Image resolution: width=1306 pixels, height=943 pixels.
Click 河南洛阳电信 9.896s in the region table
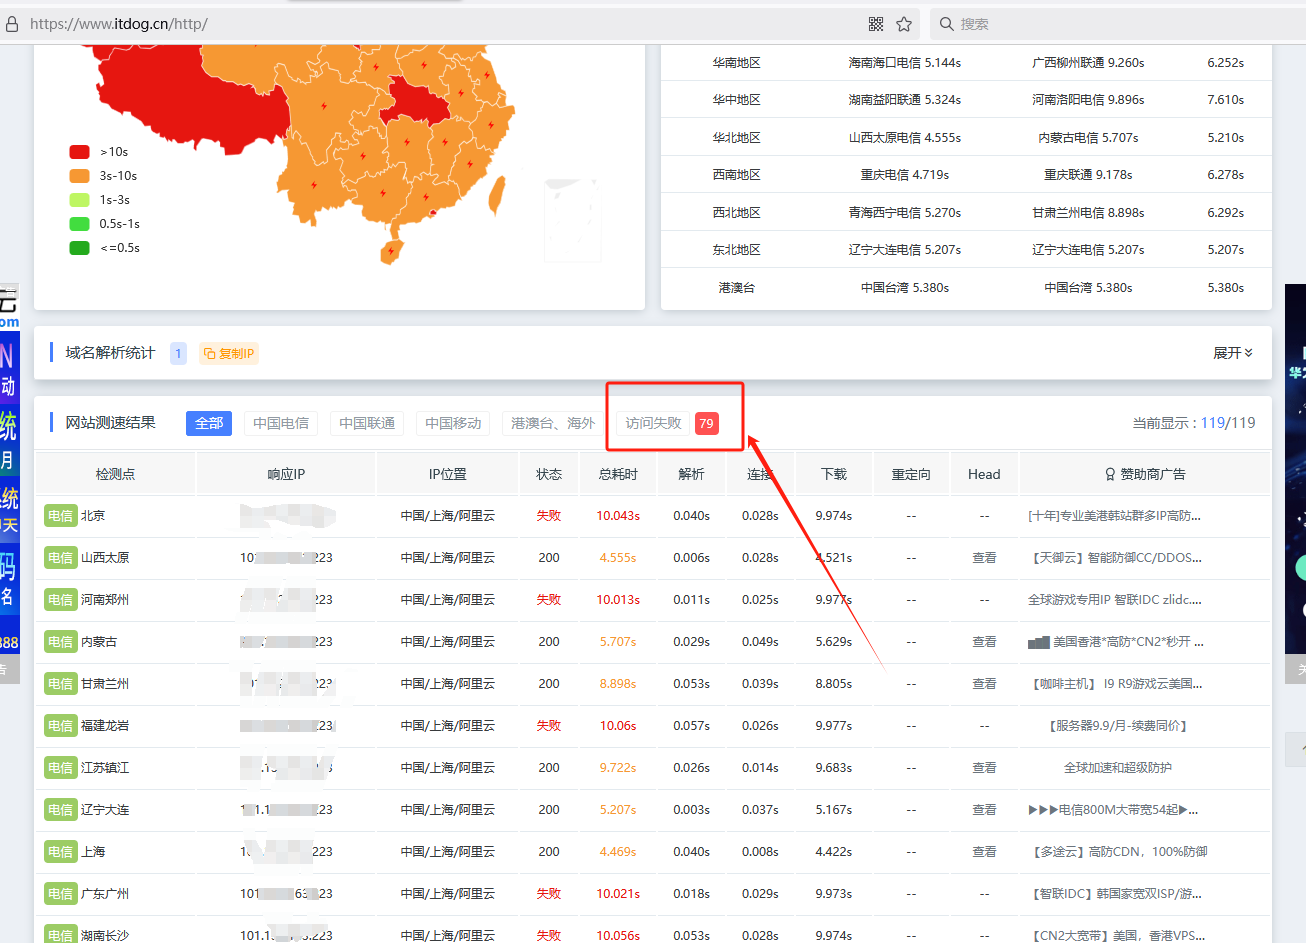pyautogui.click(x=1088, y=100)
